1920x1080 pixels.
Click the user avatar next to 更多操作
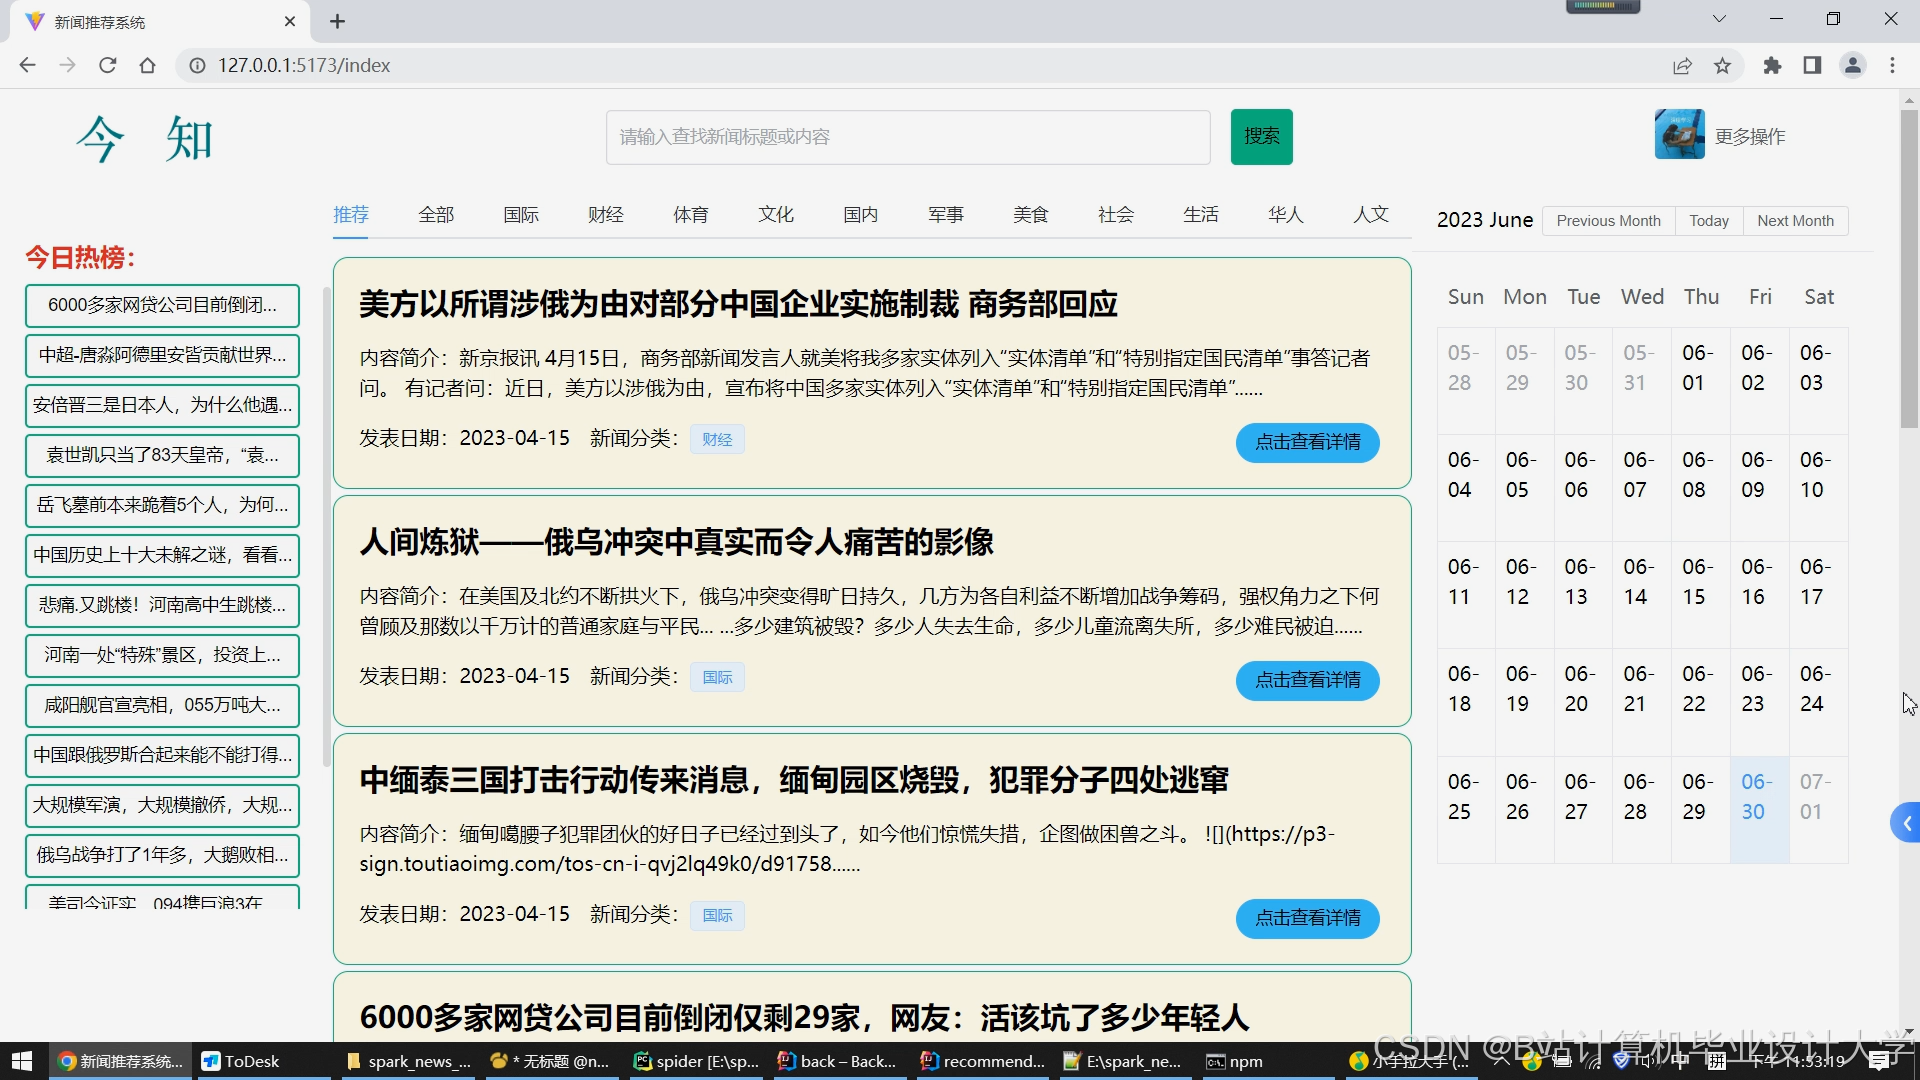1679,135
